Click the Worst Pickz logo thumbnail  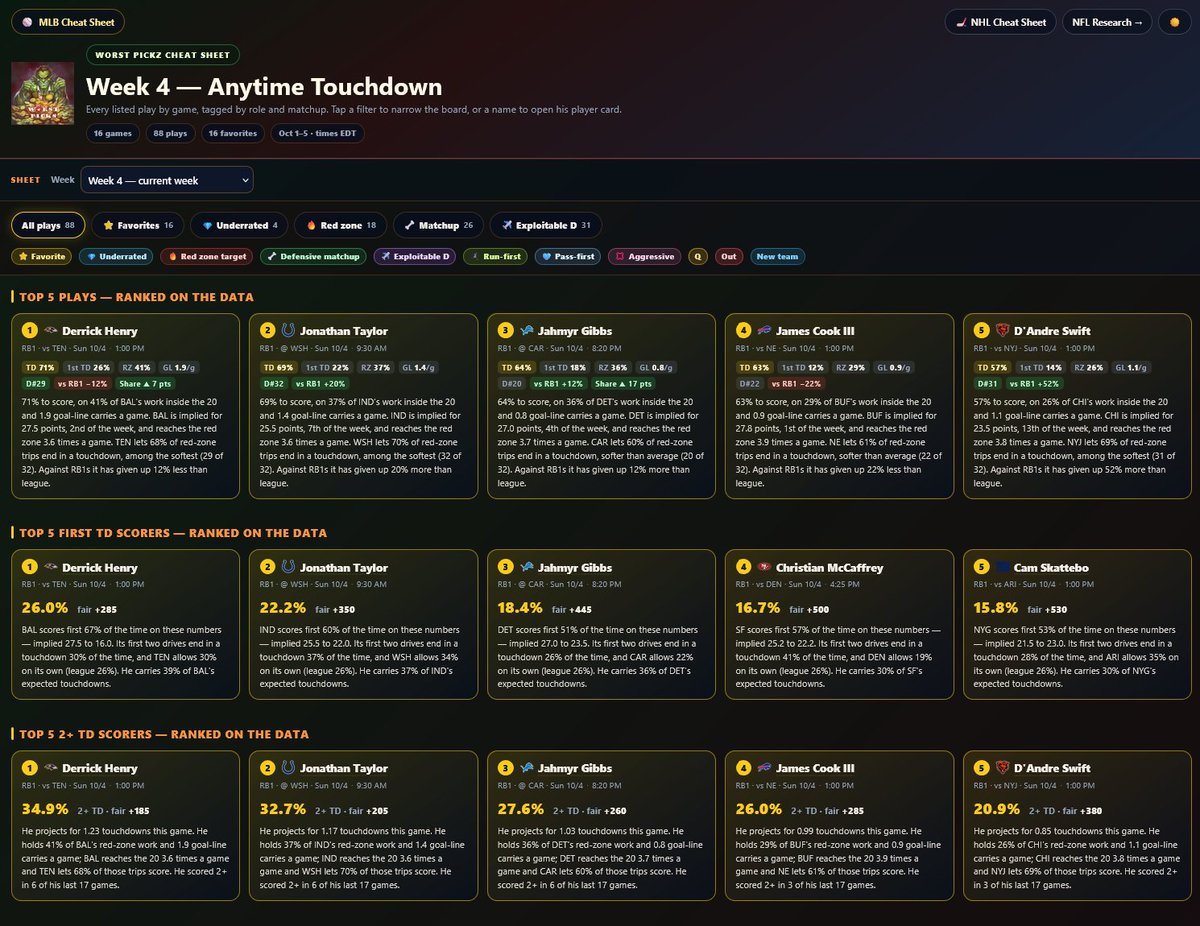(43, 93)
